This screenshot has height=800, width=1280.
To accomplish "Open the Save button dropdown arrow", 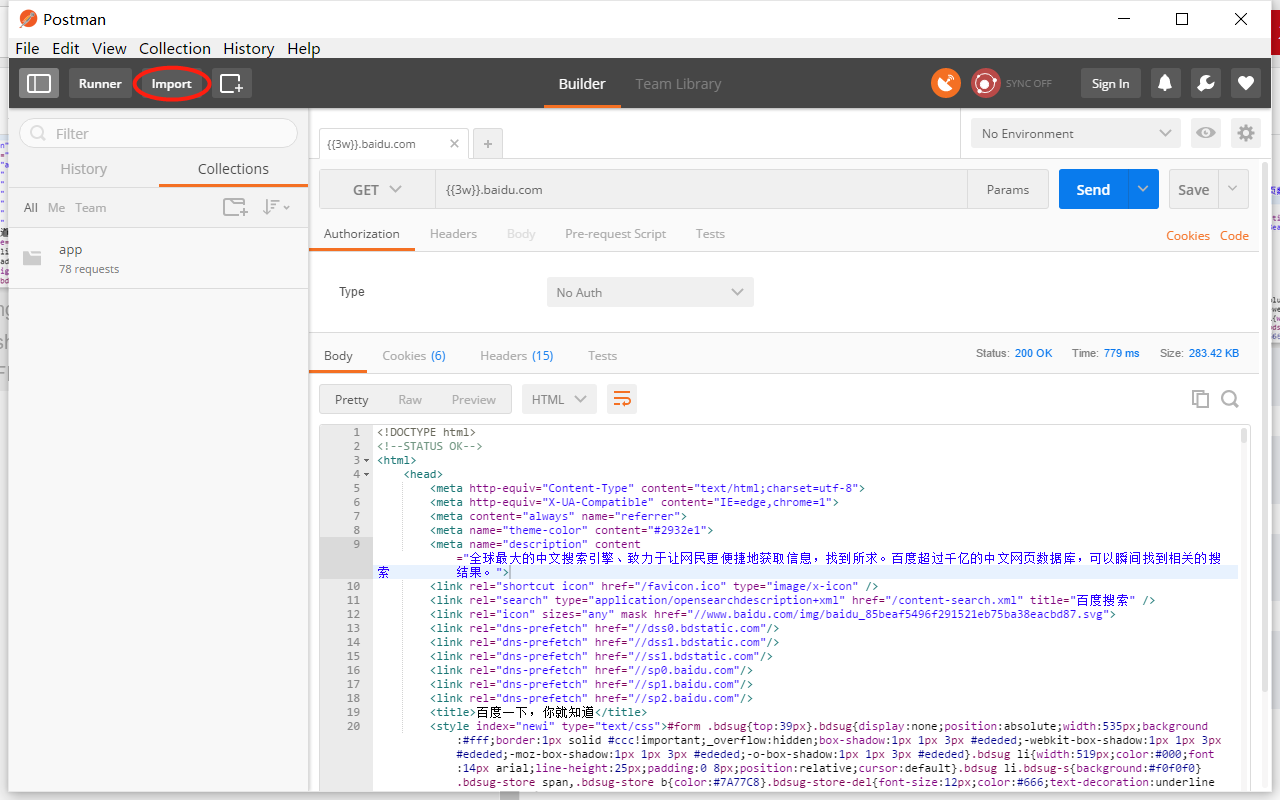I will [1233, 189].
